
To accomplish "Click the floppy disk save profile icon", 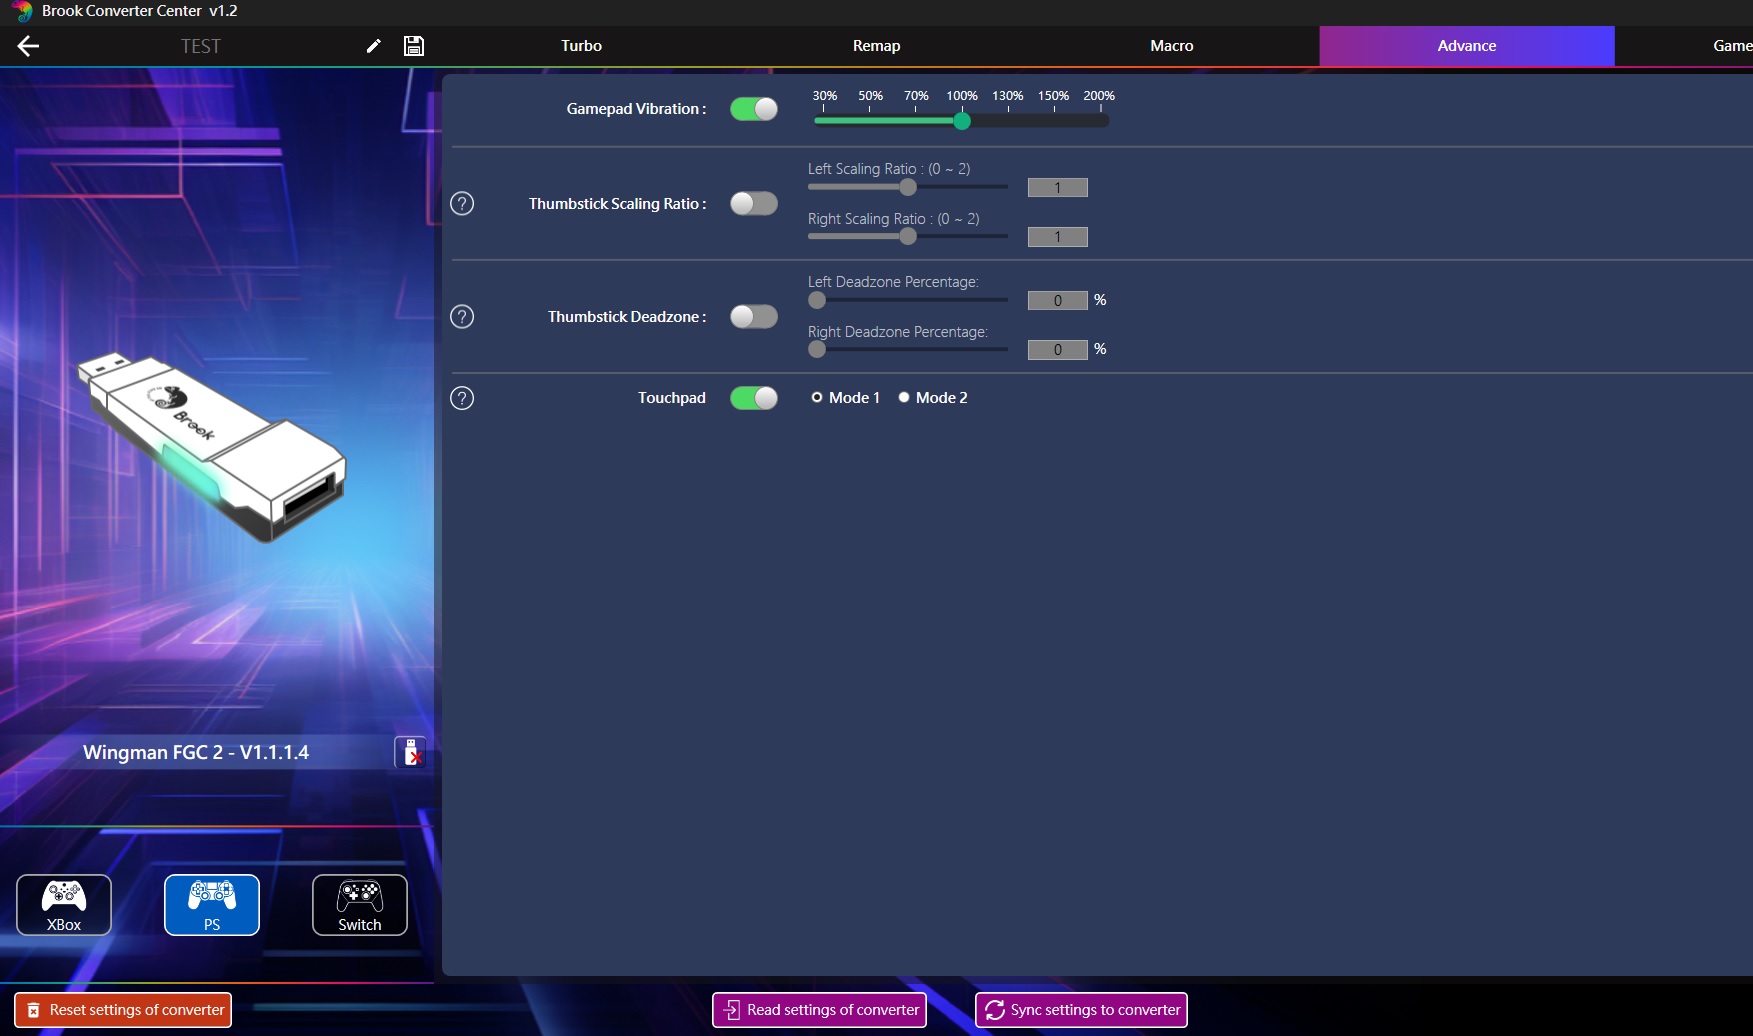I will tap(414, 46).
